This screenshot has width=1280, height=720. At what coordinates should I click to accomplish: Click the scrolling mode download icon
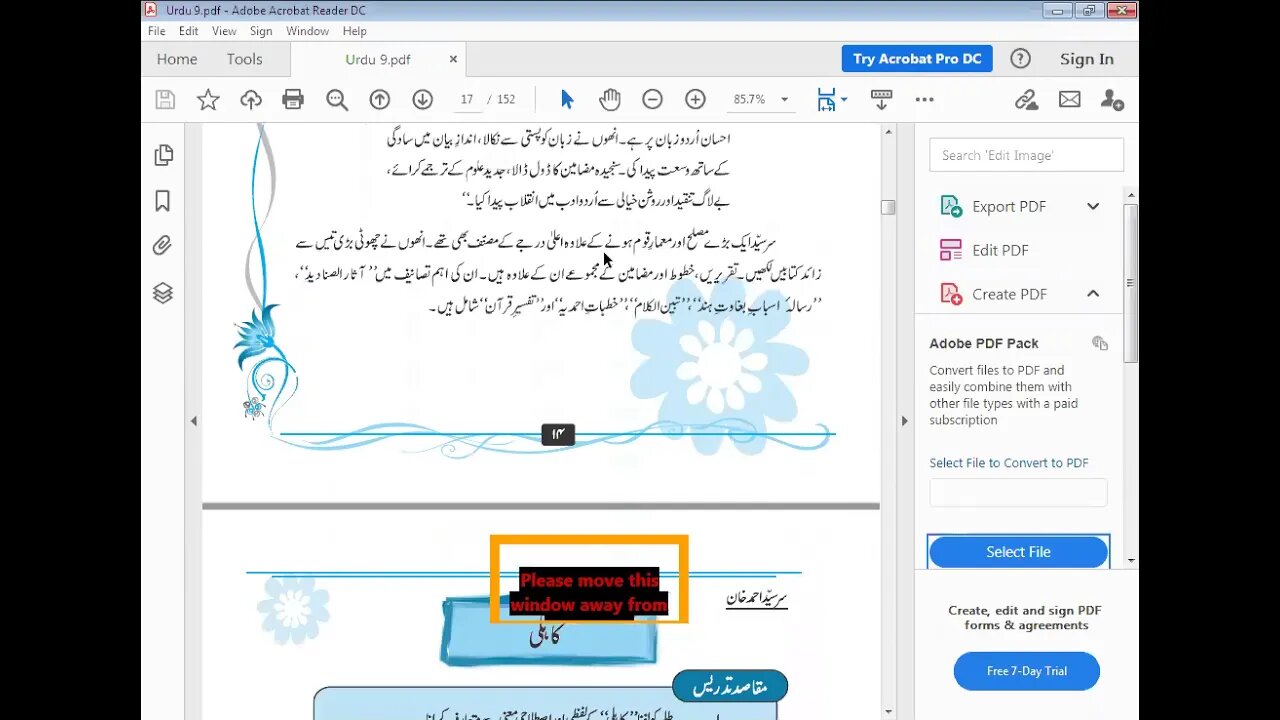coord(881,99)
